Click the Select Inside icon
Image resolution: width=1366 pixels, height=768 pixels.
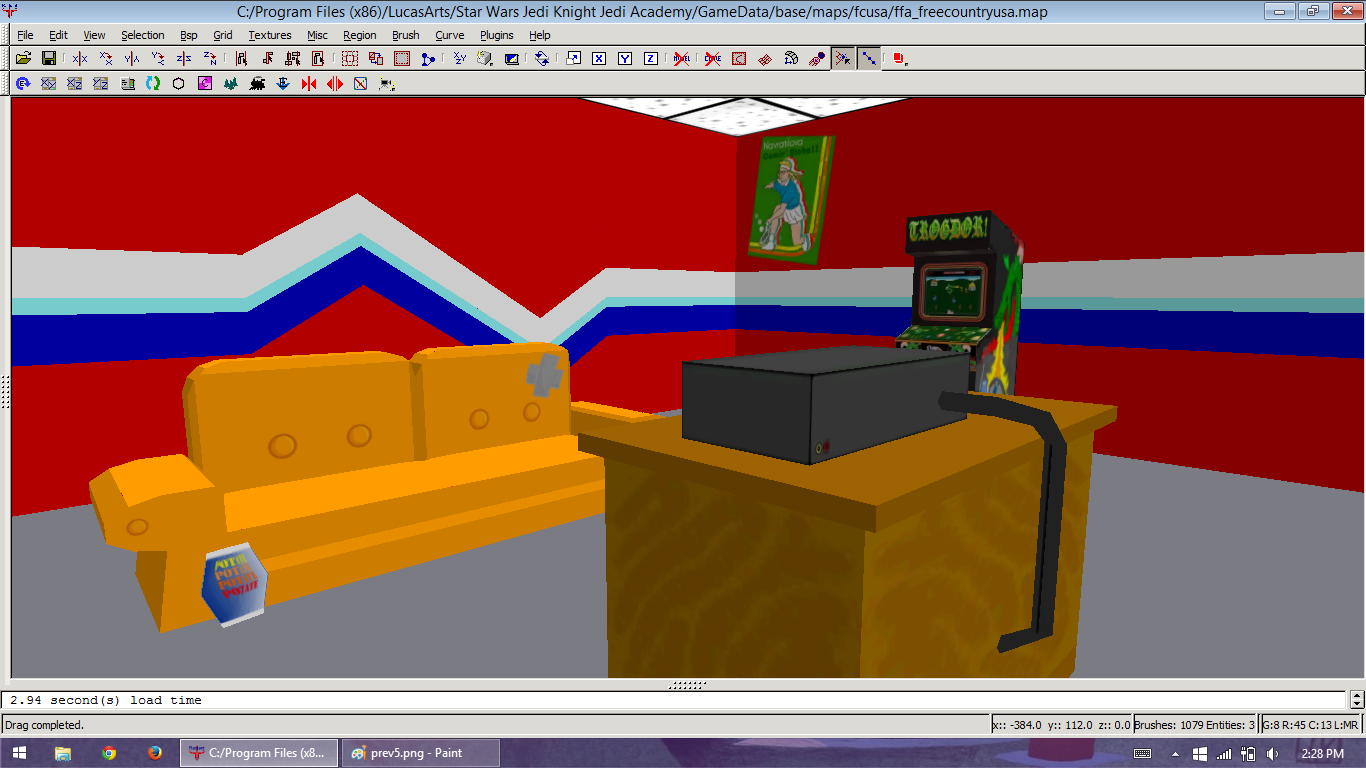[318, 59]
